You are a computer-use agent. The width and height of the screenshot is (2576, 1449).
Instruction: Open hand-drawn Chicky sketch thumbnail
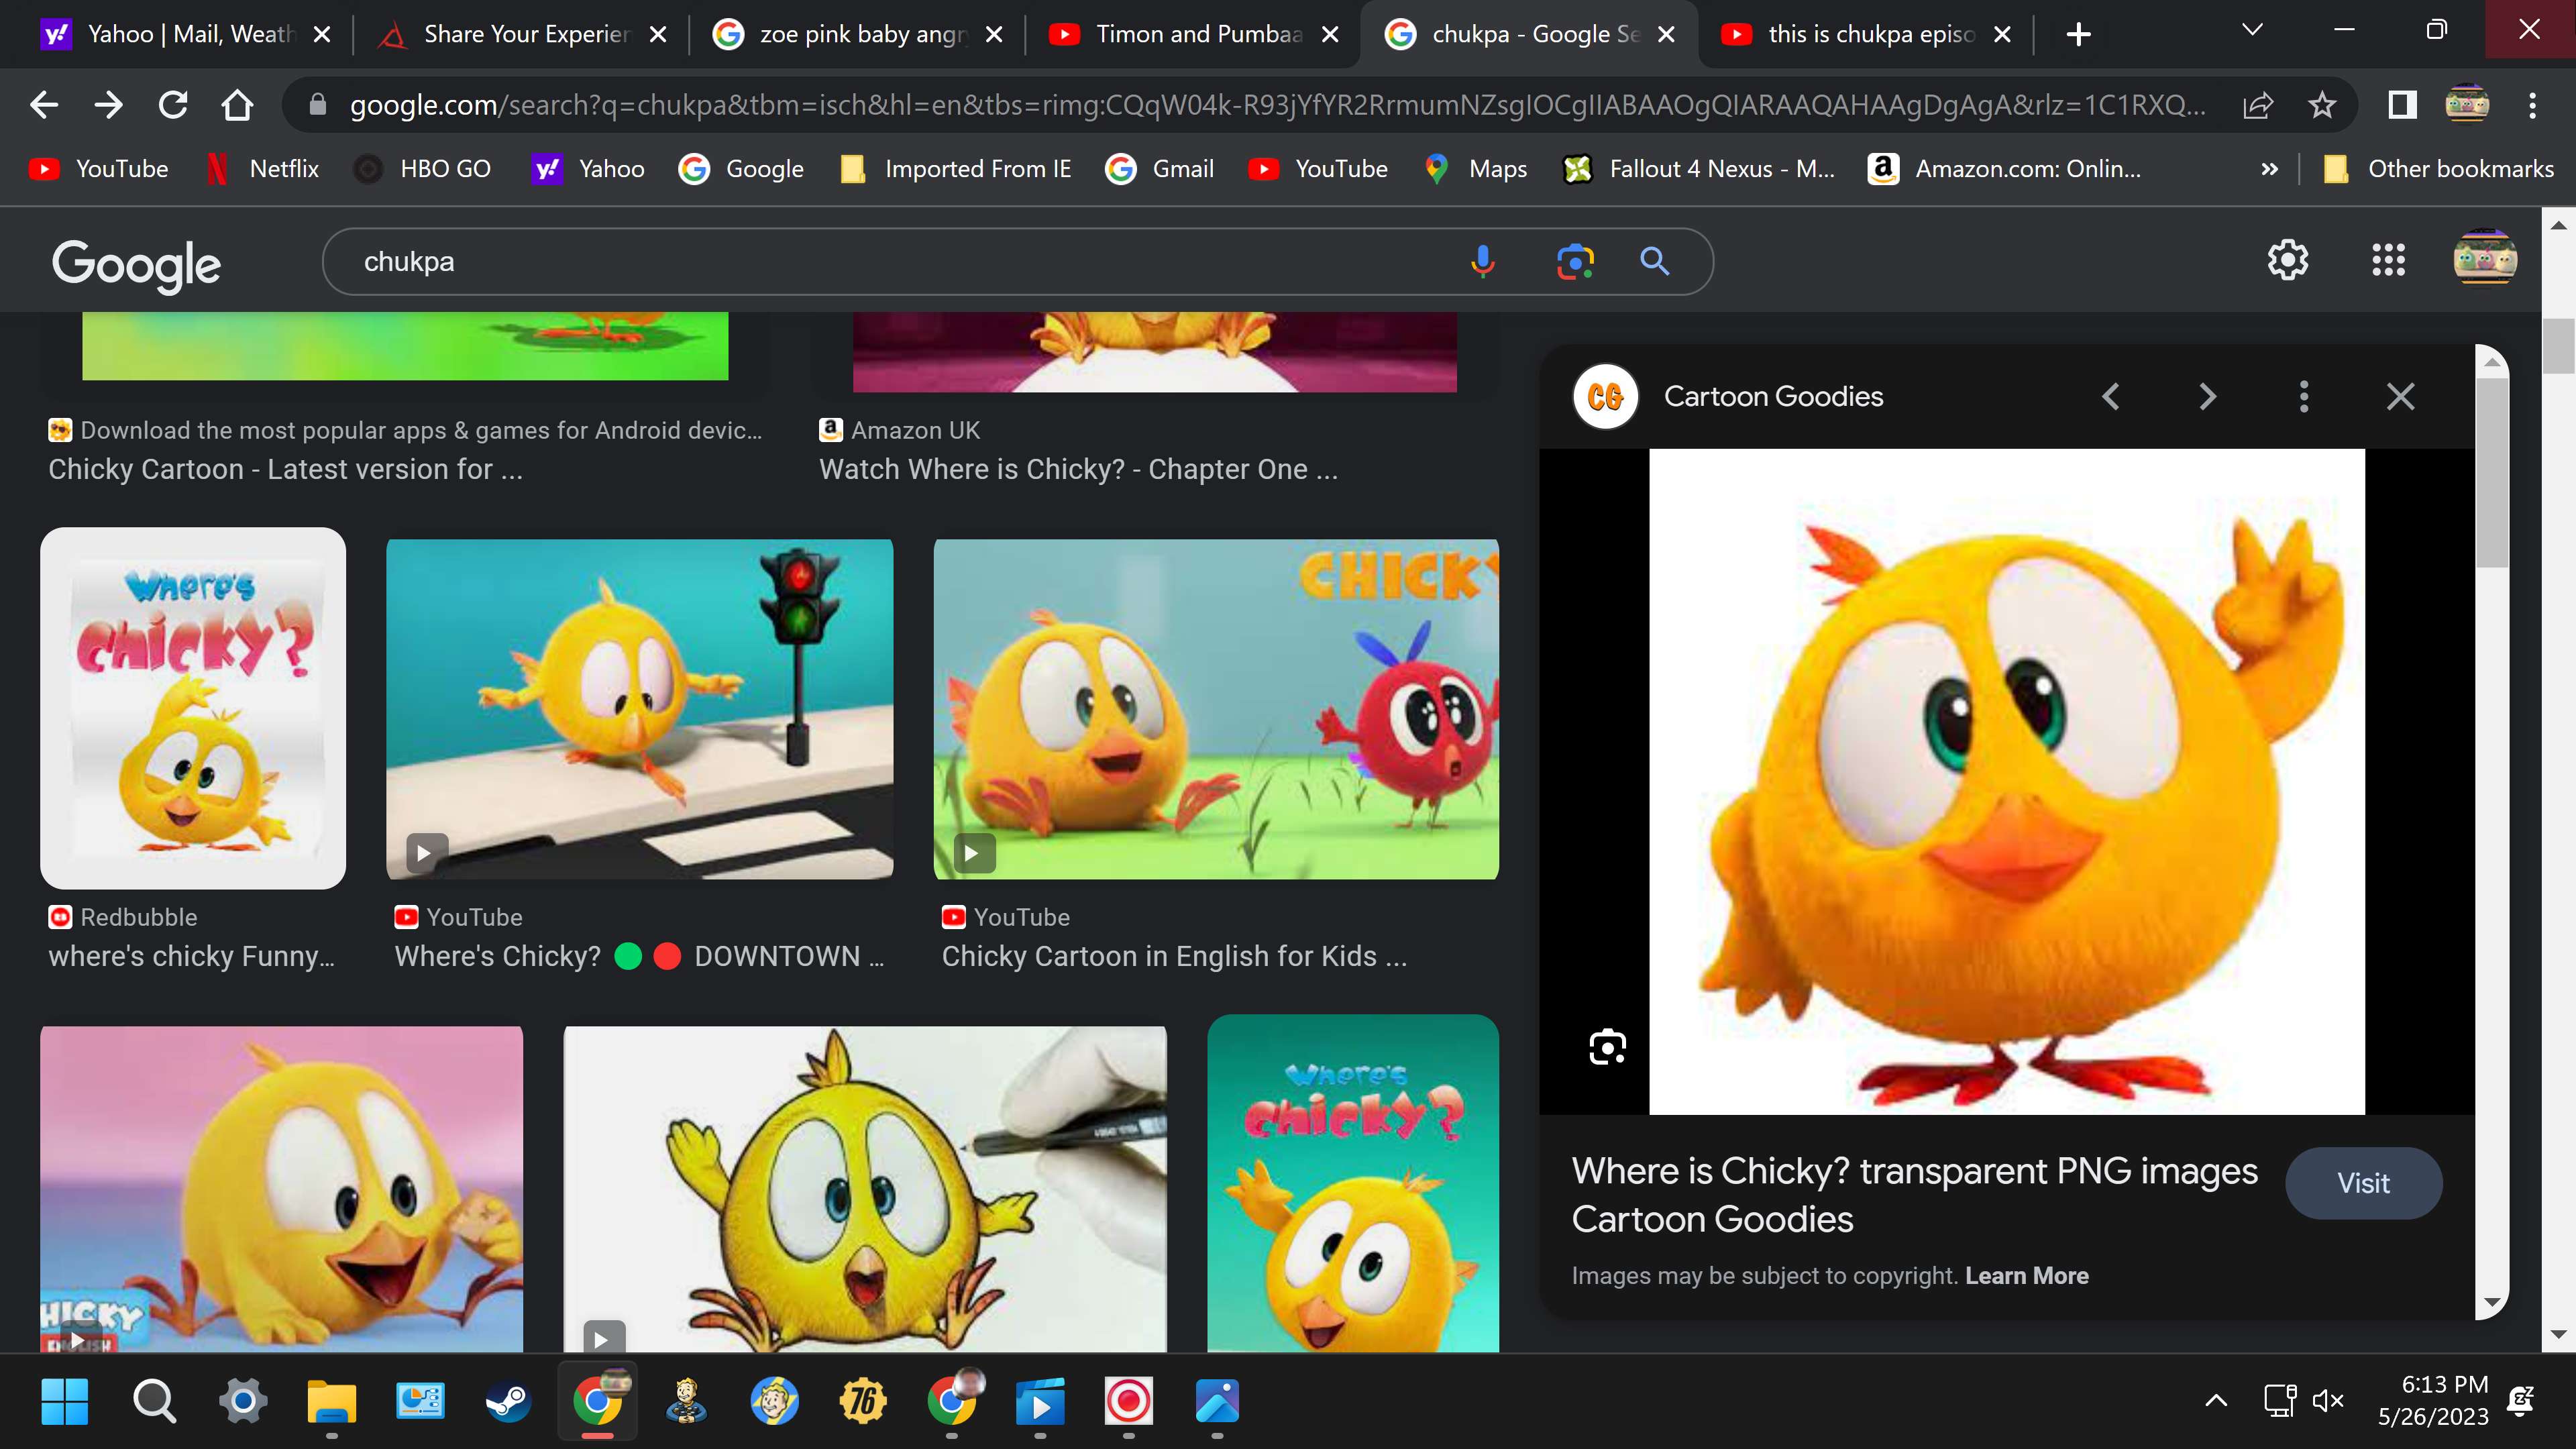[865, 1189]
